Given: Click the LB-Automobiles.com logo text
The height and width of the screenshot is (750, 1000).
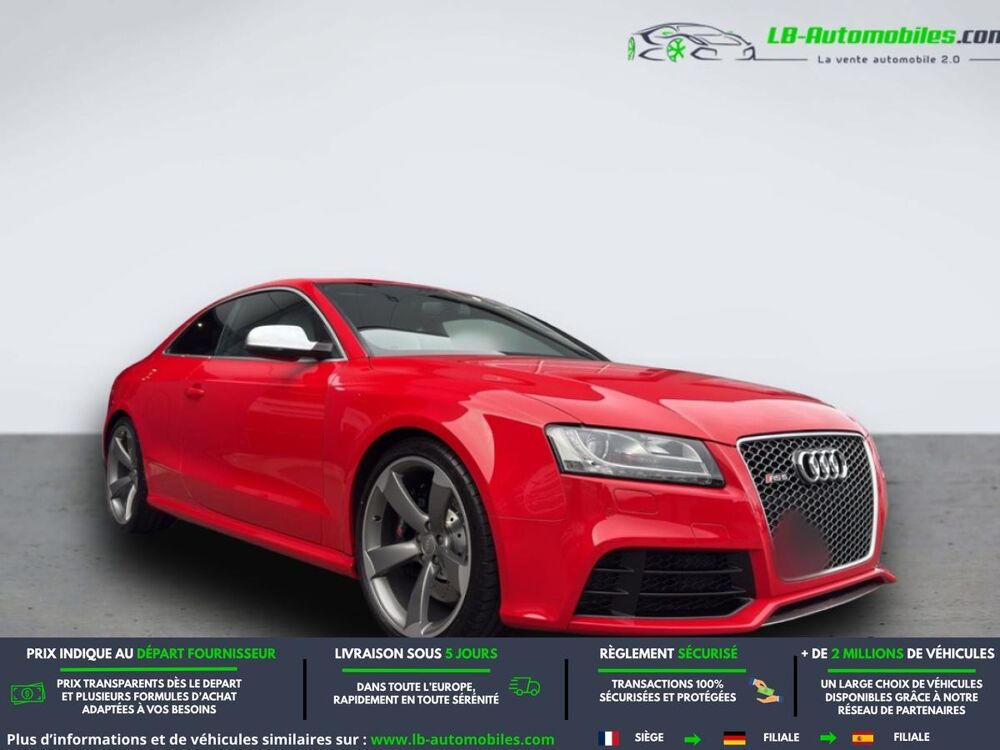Looking at the screenshot, I should click(x=883, y=36).
